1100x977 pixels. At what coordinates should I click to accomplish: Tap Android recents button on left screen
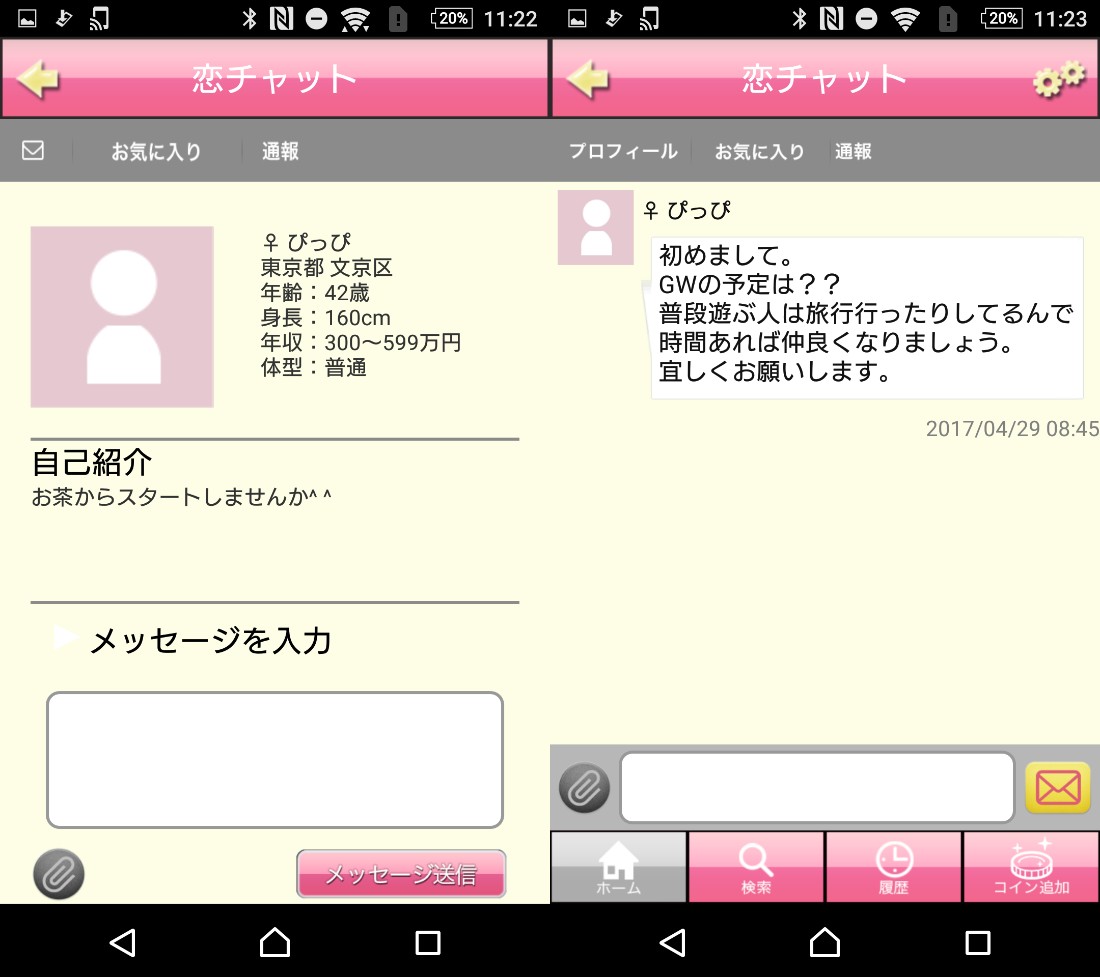tap(428, 943)
